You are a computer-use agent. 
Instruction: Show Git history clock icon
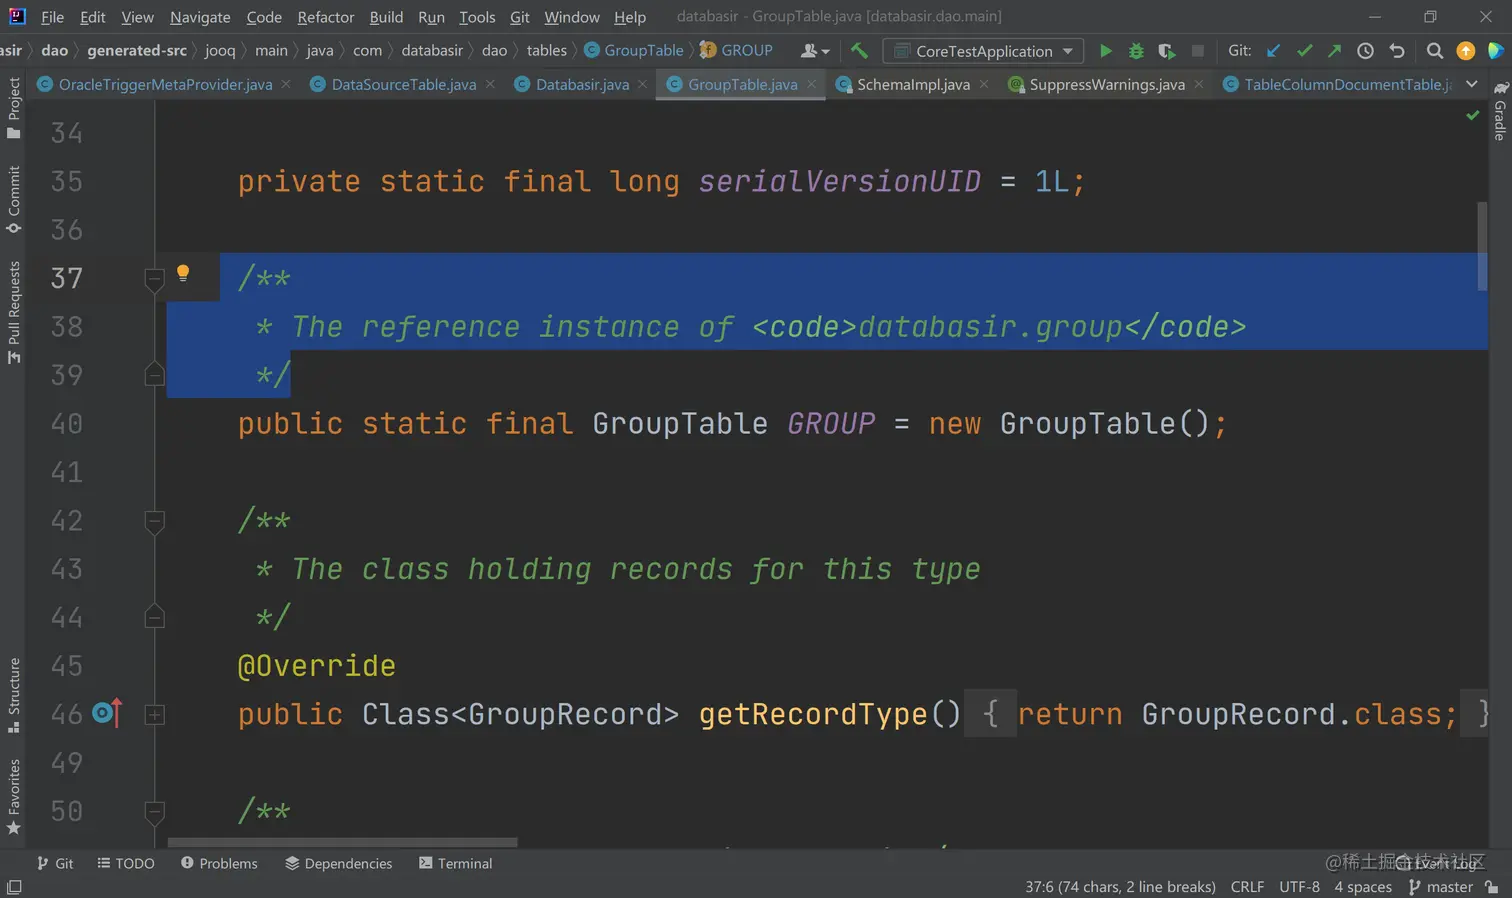[x=1365, y=51]
